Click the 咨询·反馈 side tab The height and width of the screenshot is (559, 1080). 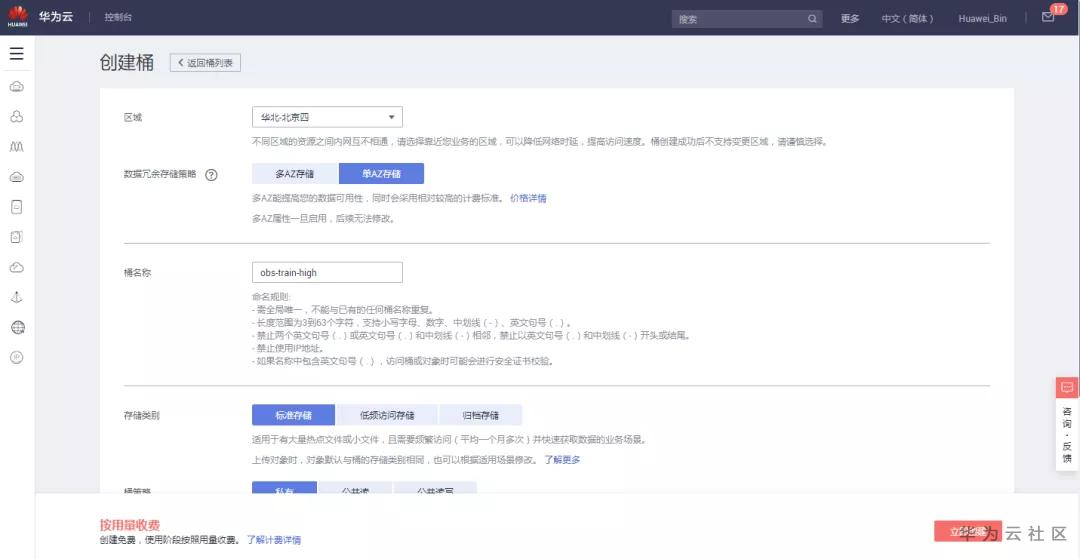pyautogui.click(x=1067, y=434)
